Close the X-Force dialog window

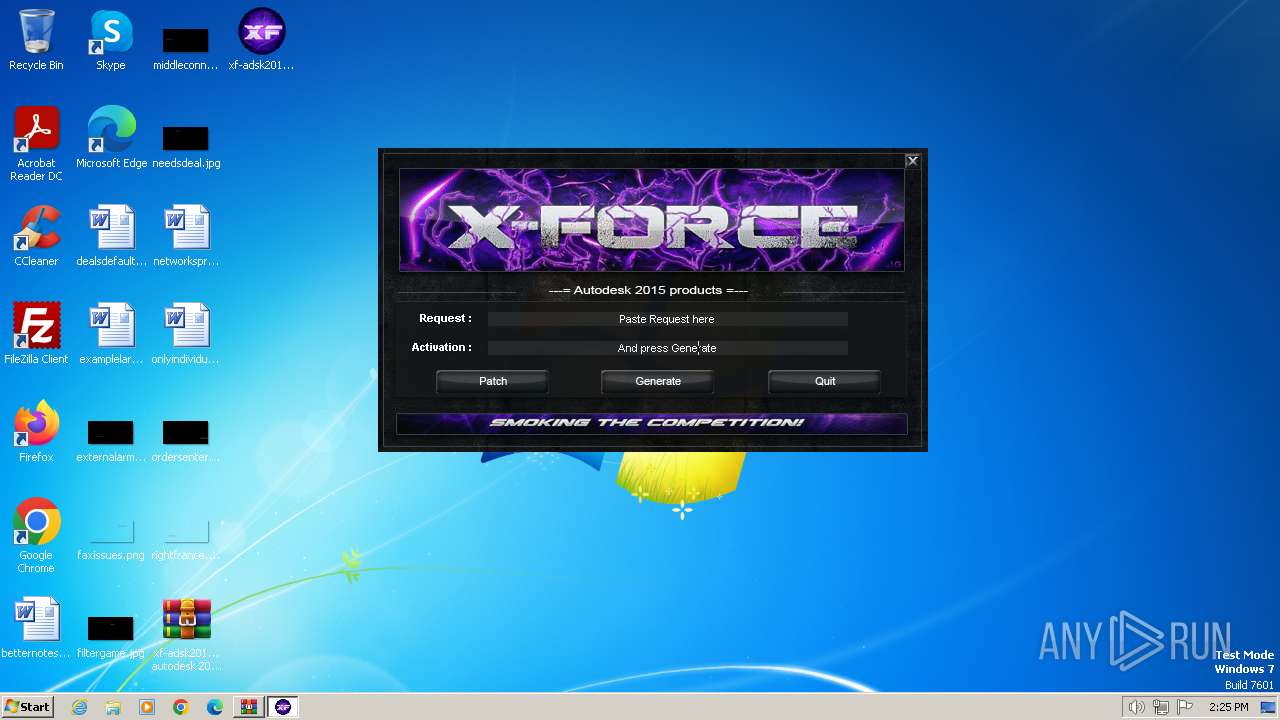912,161
